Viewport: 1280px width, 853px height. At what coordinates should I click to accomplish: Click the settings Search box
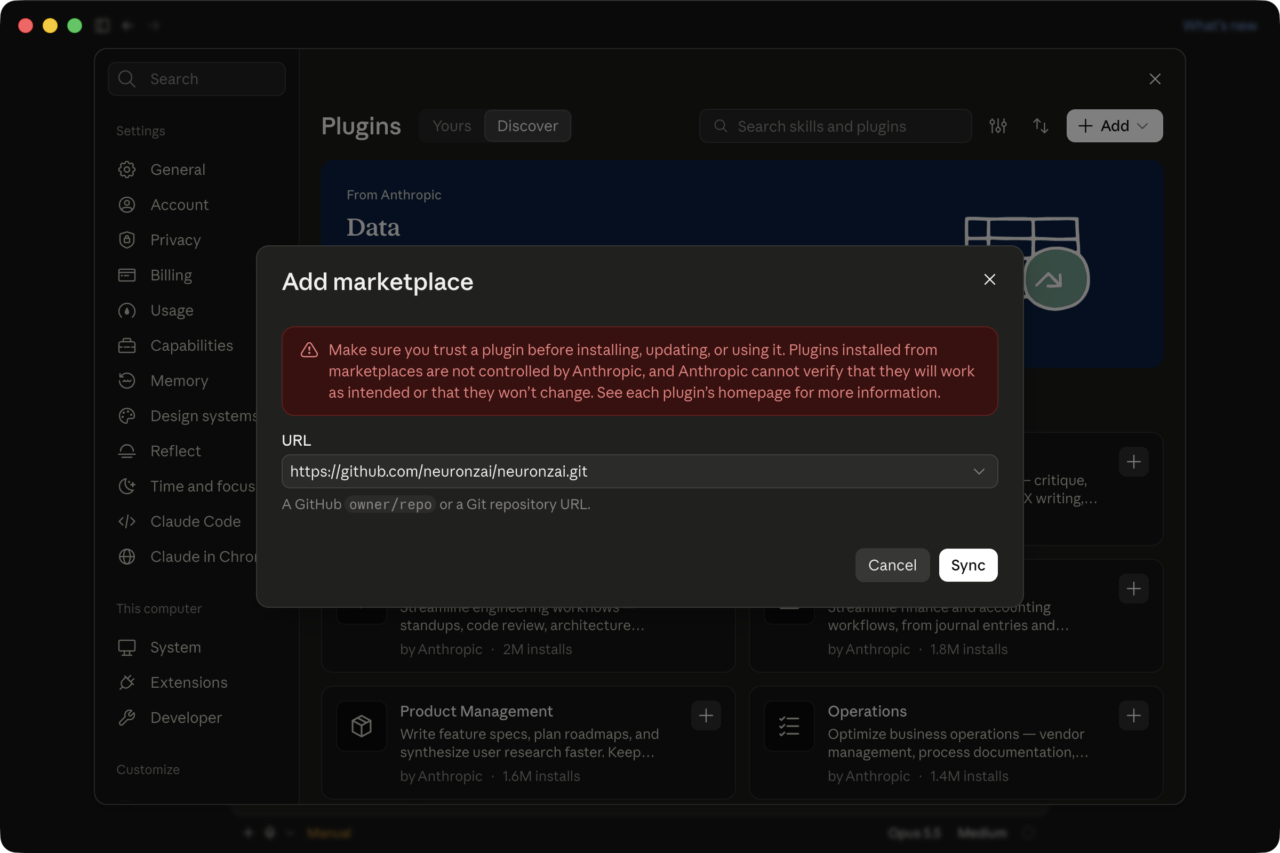197,79
